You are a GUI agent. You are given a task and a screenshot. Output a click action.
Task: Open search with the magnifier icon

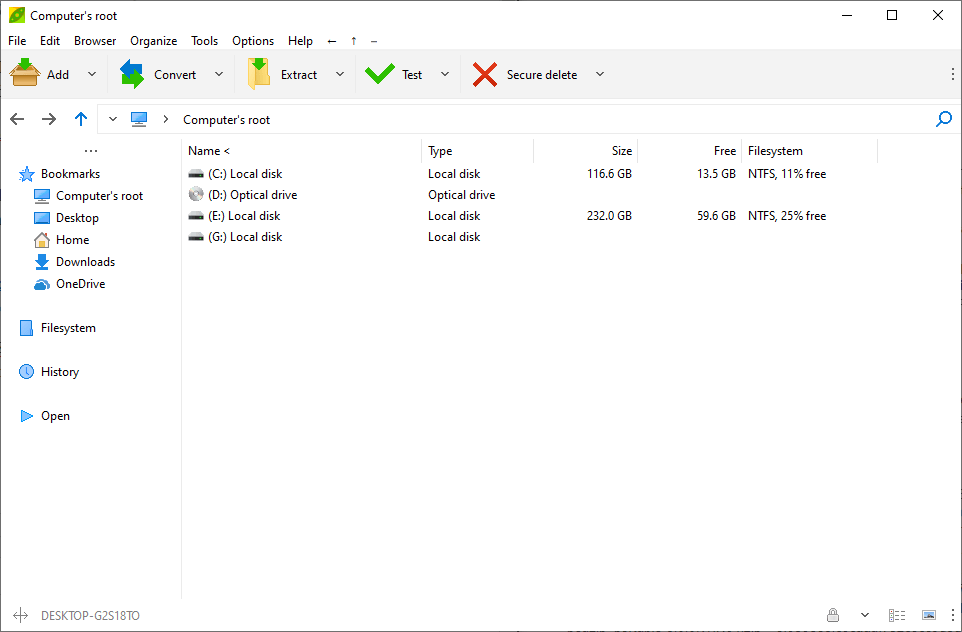point(944,119)
